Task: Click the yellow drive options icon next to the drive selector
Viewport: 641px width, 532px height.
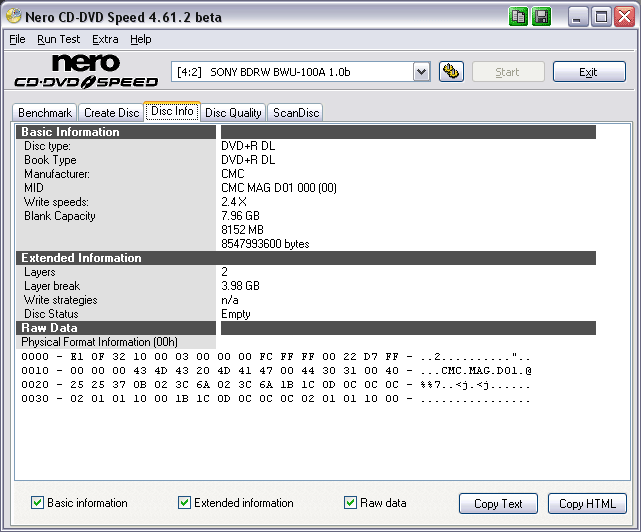Action: (x=451, y=72)
